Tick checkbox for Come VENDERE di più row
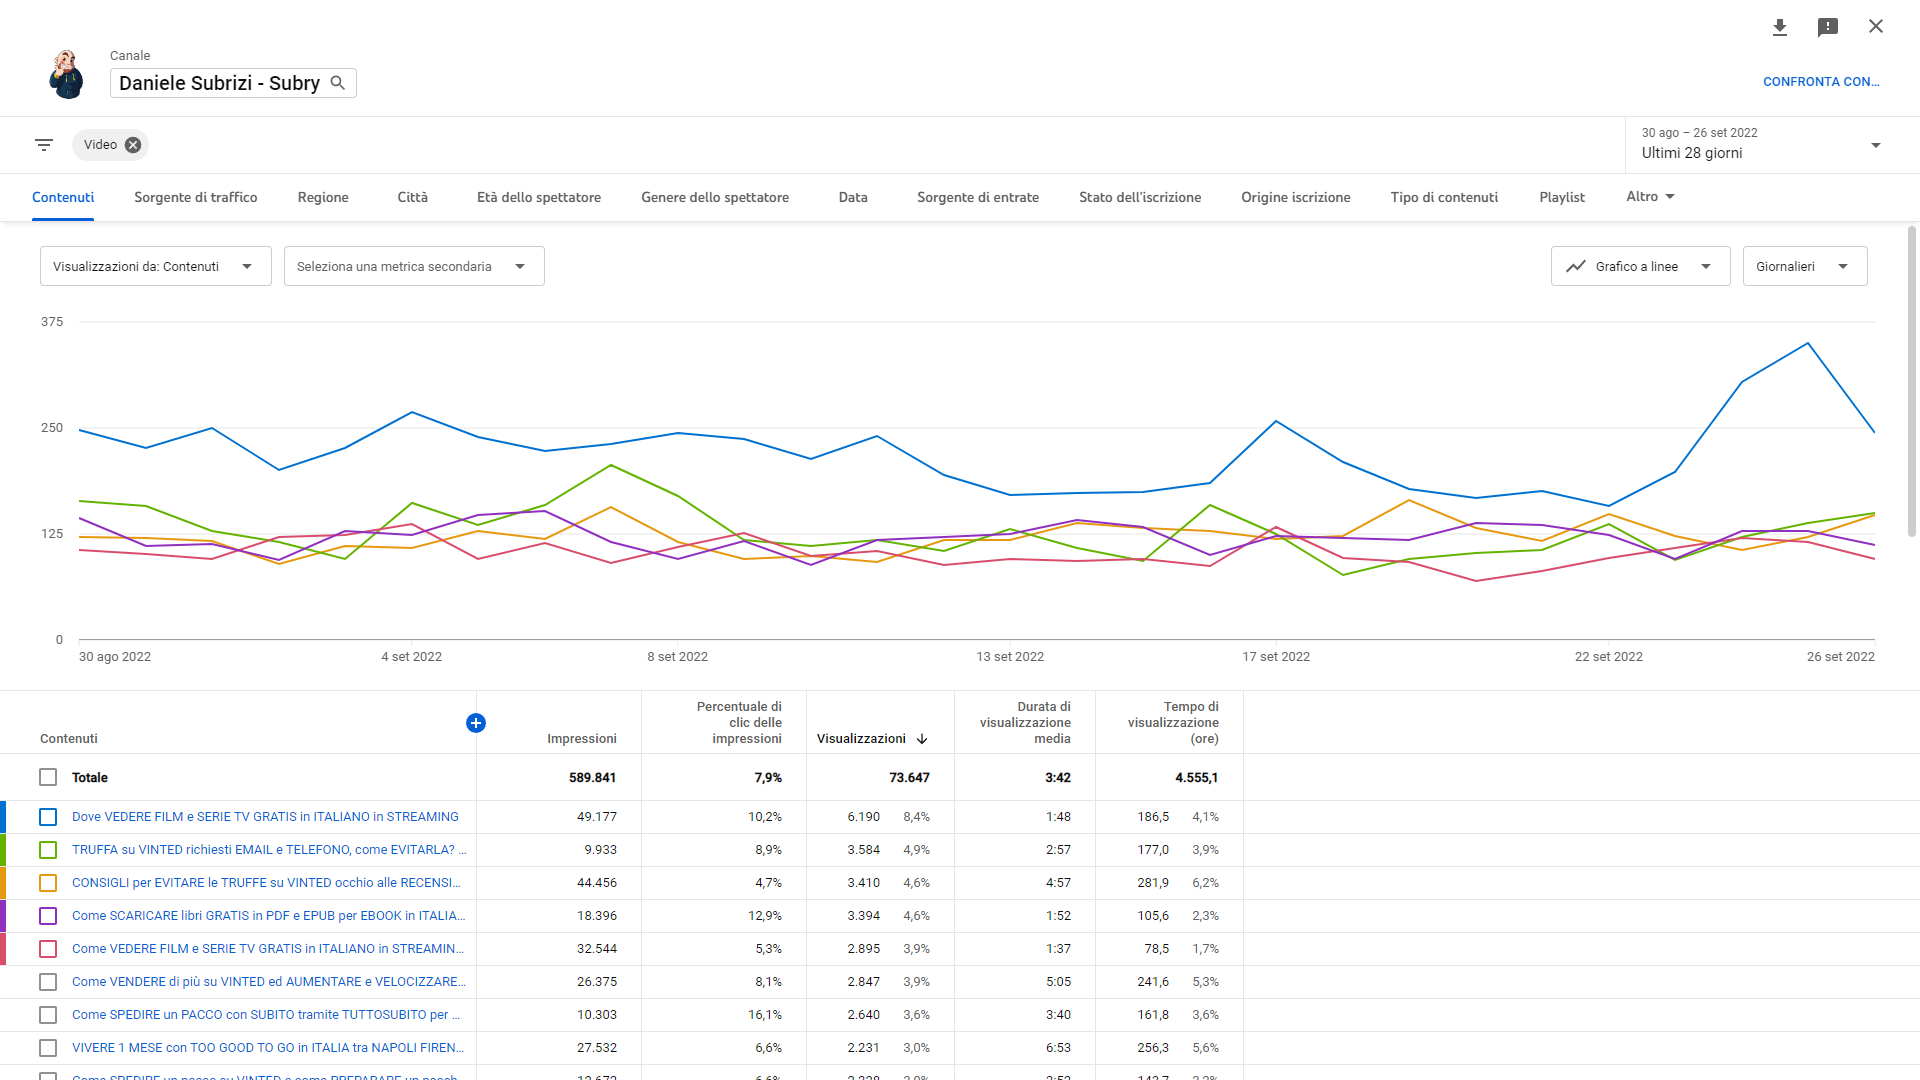Screen dimensions: 1920x1080 click(x=48, y=982)
